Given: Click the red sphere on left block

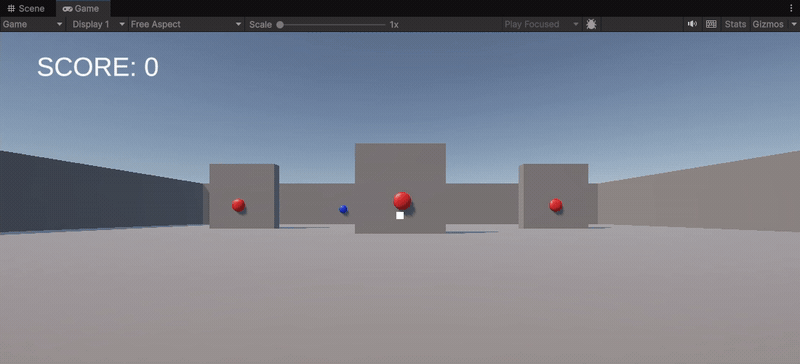Looking at the screenshot, I should tap(238, 205).
